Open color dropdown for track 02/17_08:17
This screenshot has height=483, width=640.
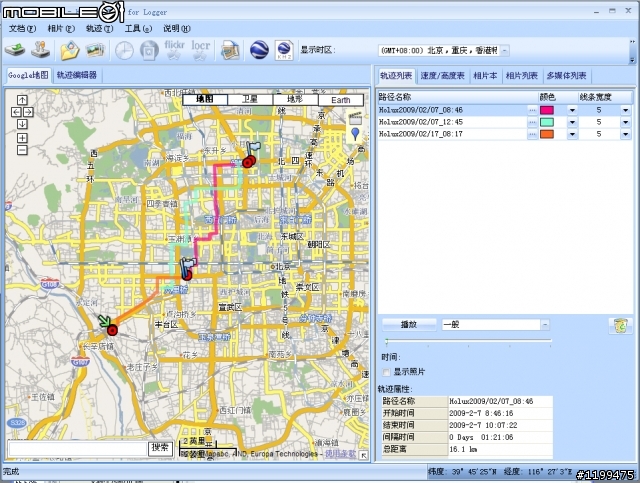click(x=572, y=134)
